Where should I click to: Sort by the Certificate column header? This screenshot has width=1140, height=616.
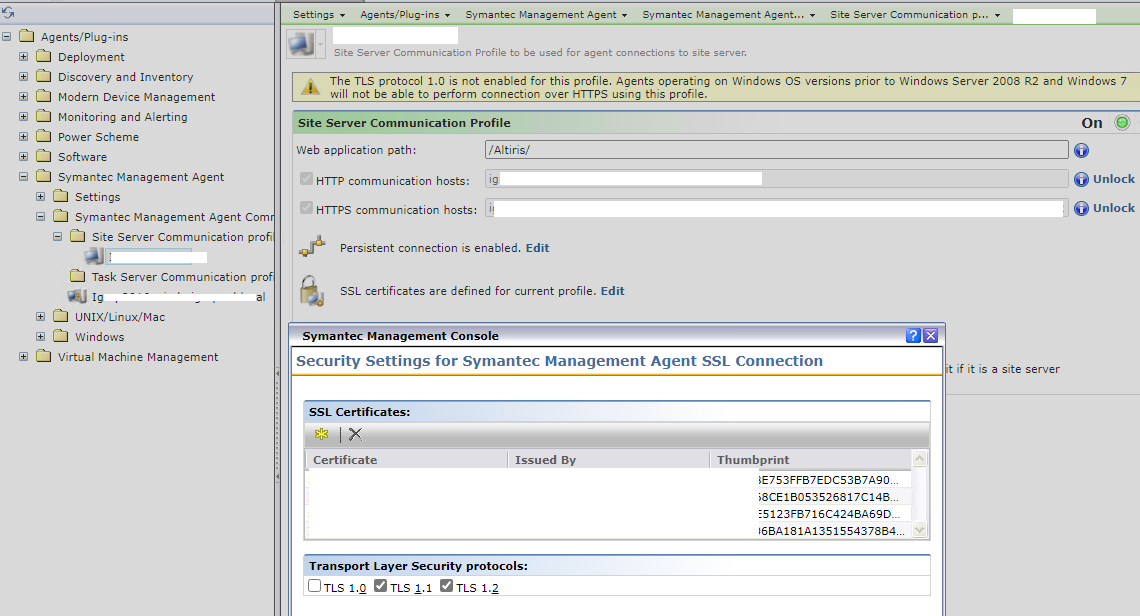(406, 460)
